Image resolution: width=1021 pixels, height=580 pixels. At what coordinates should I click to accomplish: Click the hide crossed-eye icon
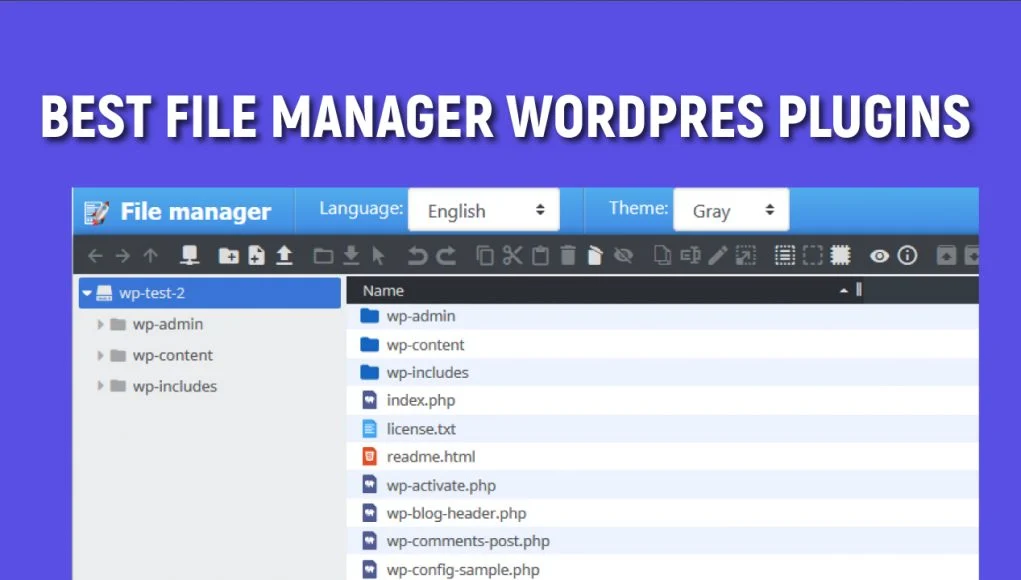tap(623, 256)
